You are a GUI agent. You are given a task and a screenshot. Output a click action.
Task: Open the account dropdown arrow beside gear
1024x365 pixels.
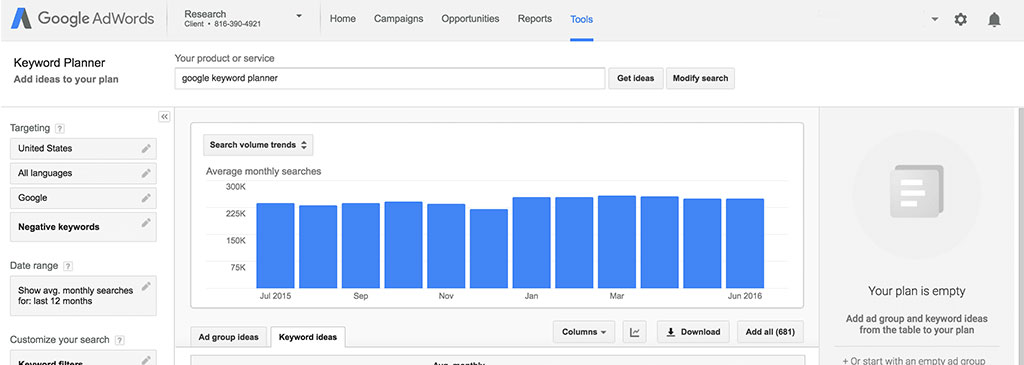tap(935, 20)
